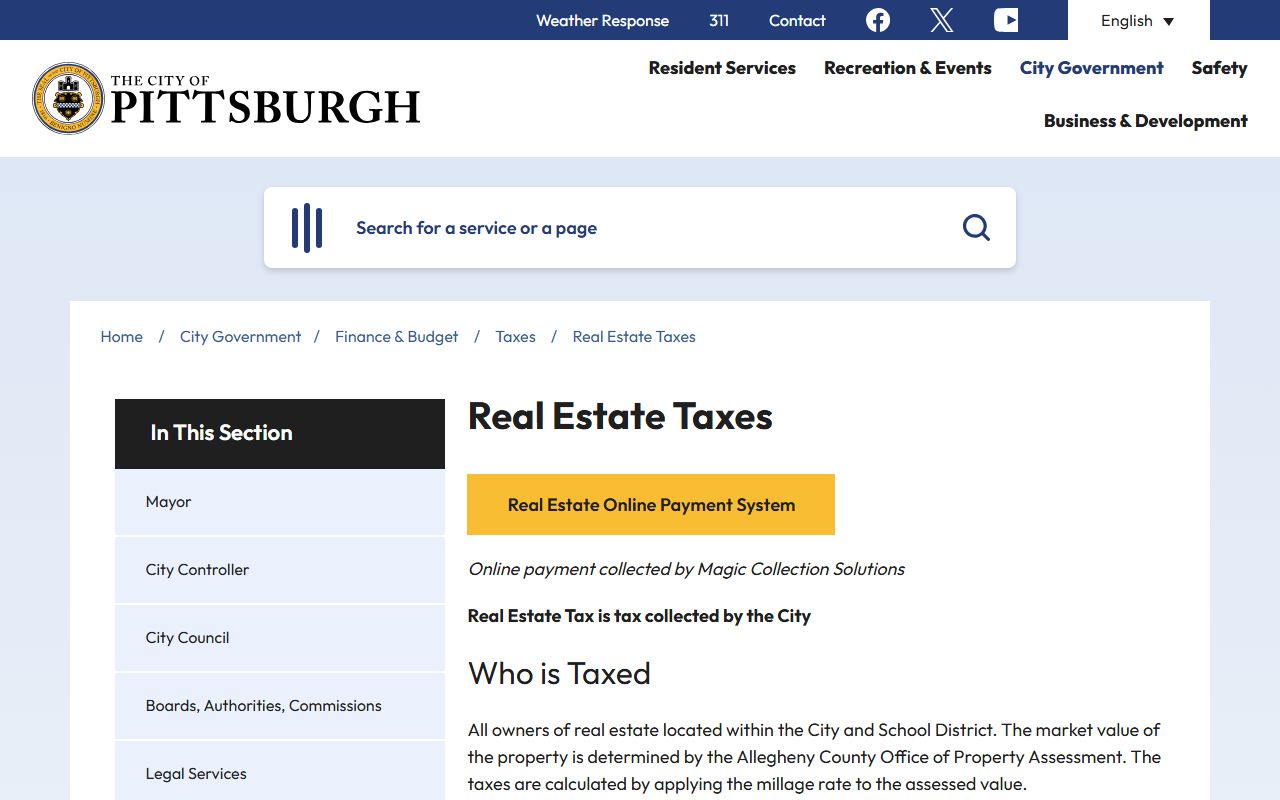The width and height of the screenshot is (1280, 800).
Task: Open Boards, Authorities, Commissions sidebar item
Action: point(280,706)
